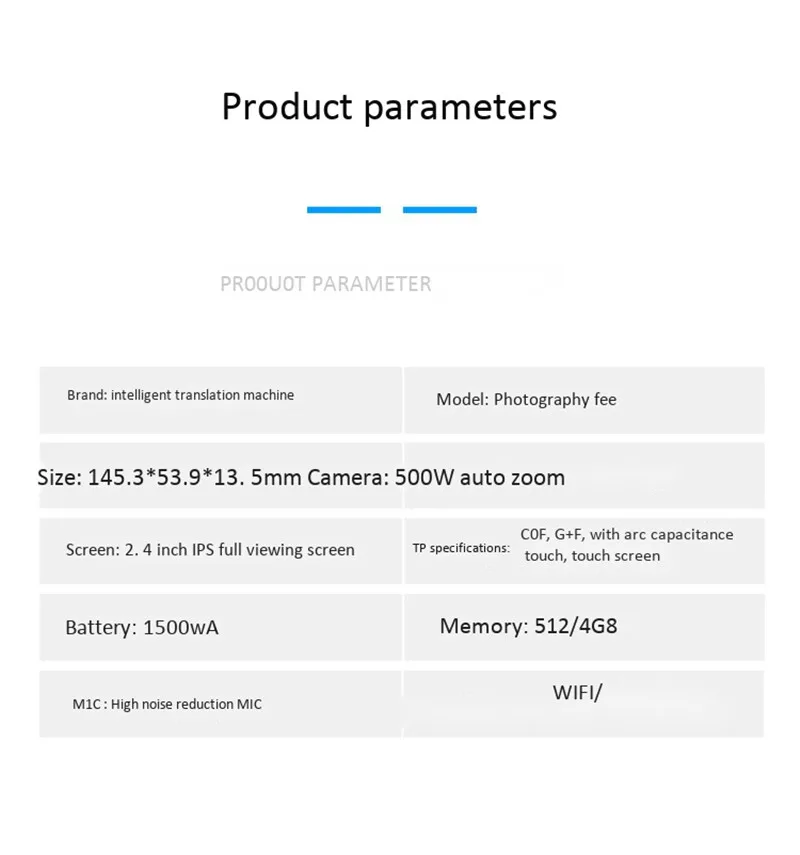Click the left blue divider bar
800x855 pixels.
pyautogui.click(x=344, y=210)
